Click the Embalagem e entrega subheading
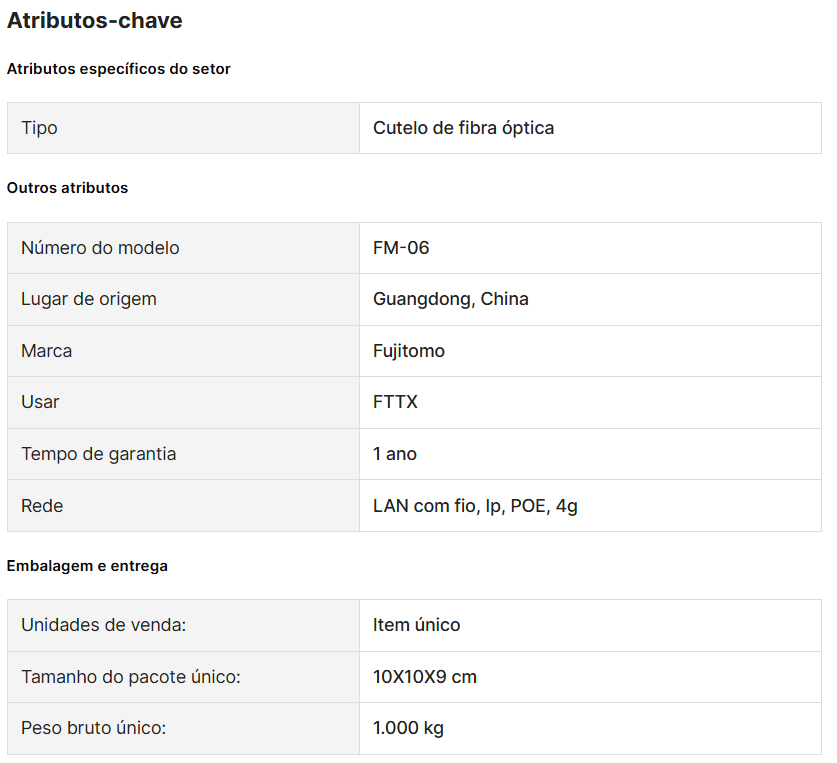The image size is (837, 763). (87, 566)
